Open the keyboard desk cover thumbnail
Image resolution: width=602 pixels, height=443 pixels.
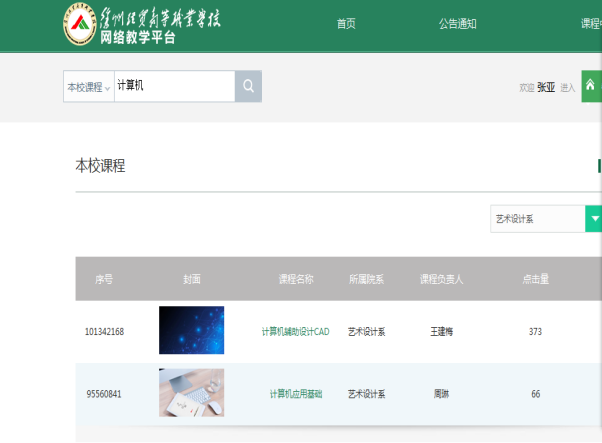pos(192,392)
